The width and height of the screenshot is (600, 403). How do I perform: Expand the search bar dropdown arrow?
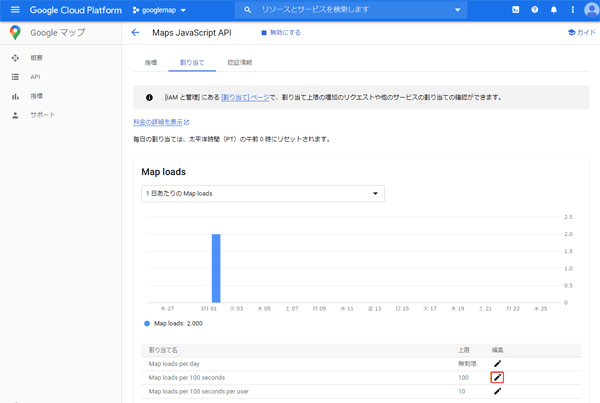(458, 10)
